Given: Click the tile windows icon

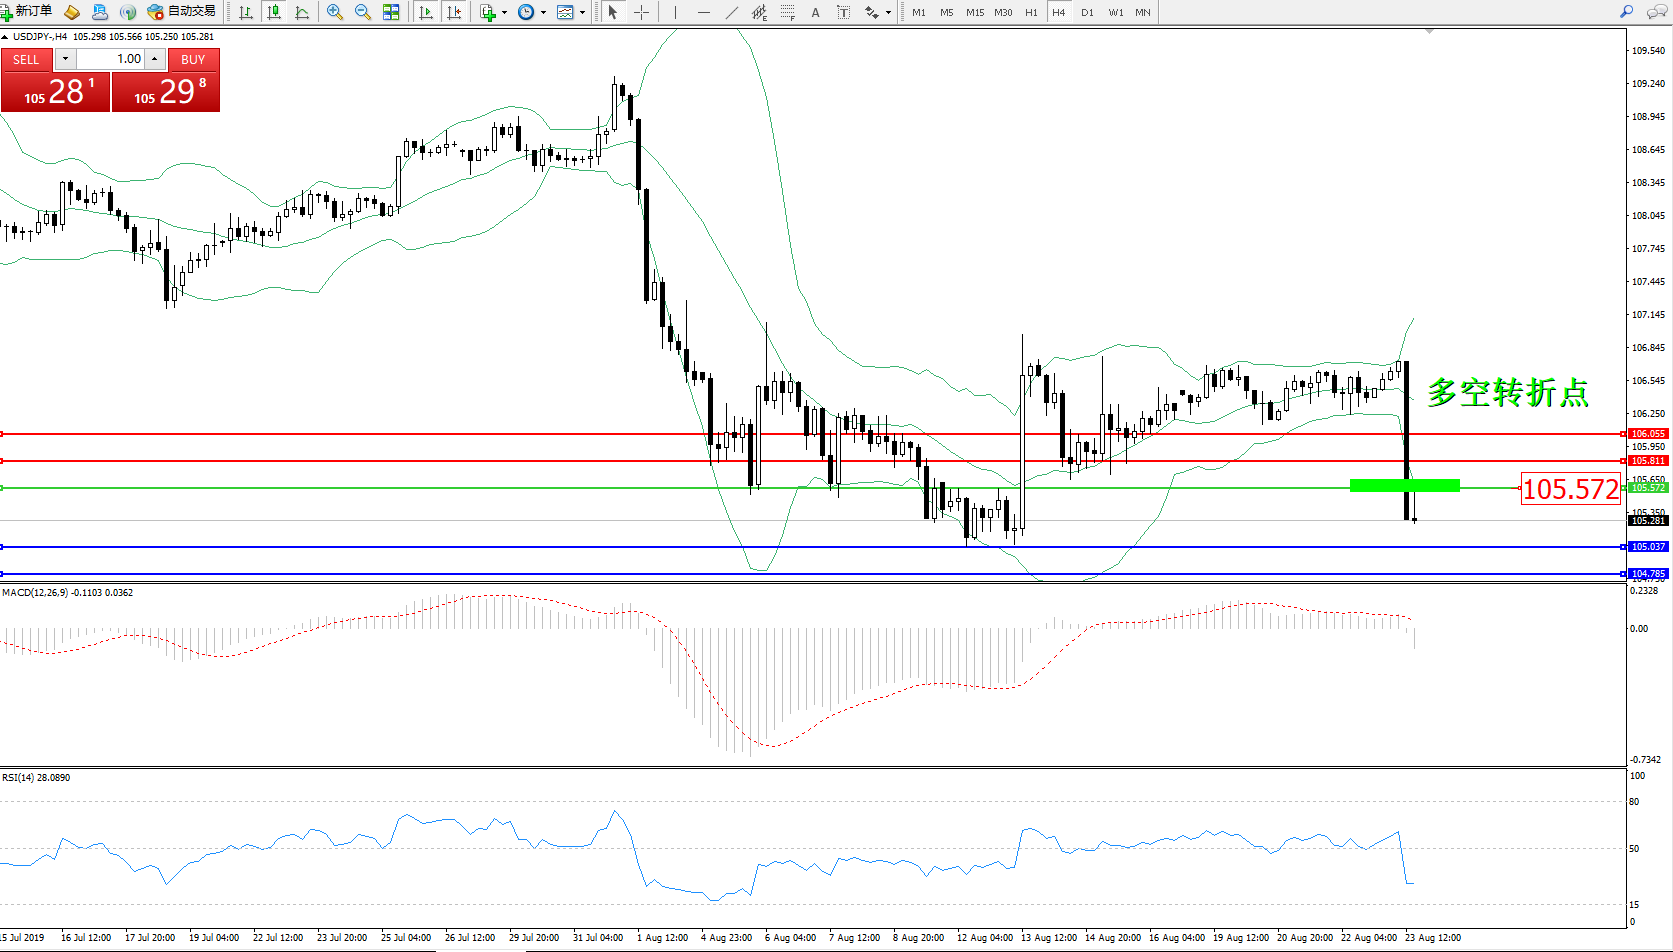Looking at the screenshot, I should click(391, 12).
